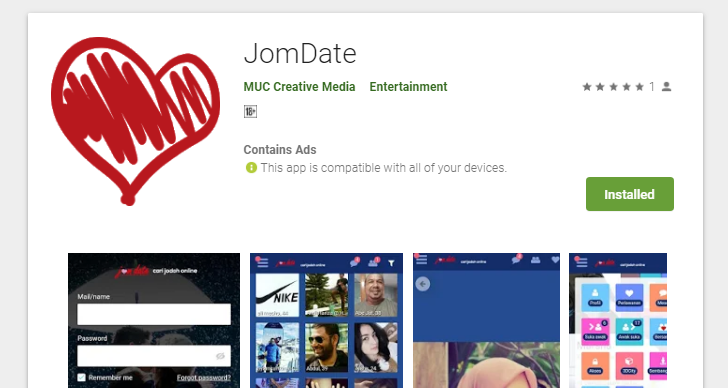
Task: Click the pink heart tile in fourth screenshot
Action: coord(629,297)
